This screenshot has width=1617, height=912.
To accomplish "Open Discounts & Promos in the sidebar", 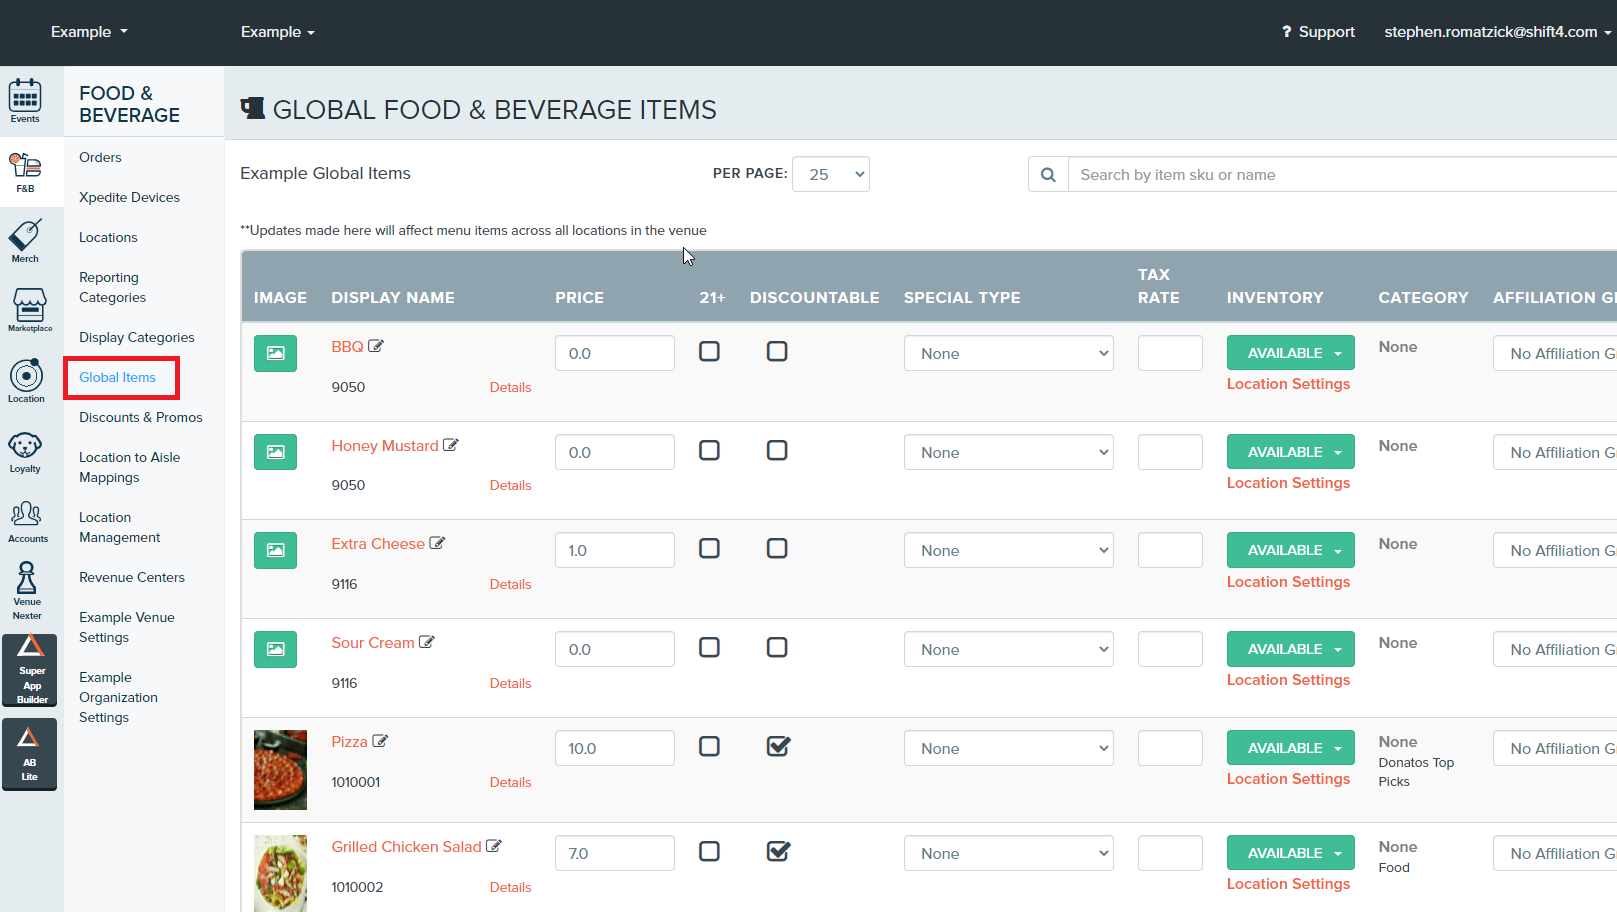I will point(141,417).
